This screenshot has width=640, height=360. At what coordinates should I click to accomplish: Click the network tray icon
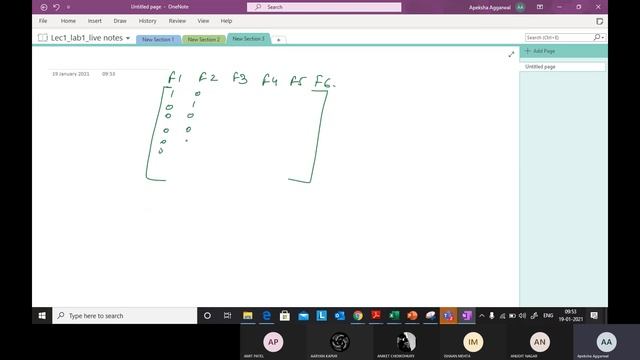502,316
